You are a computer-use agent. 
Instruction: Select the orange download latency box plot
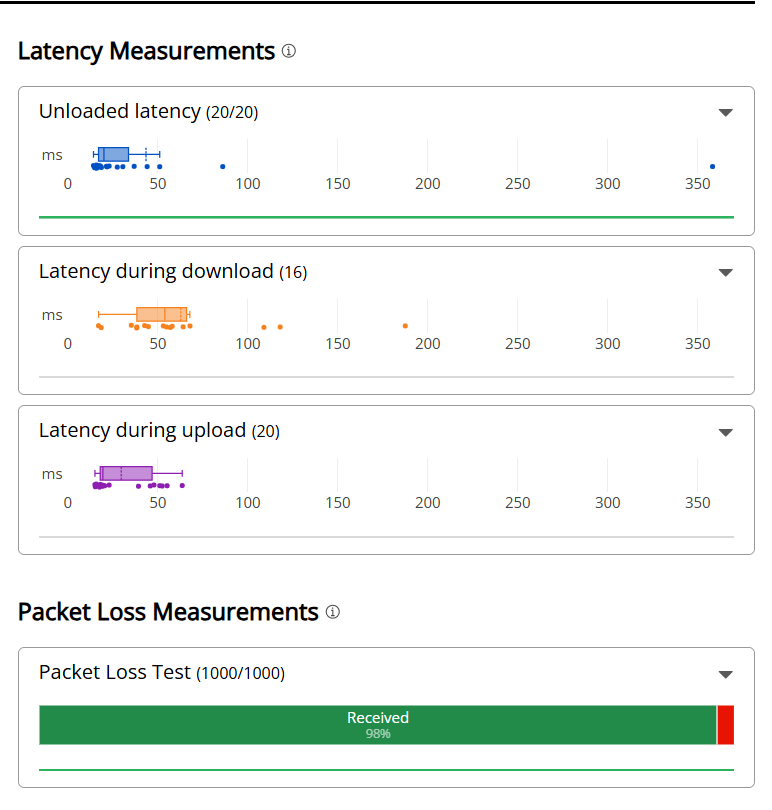pos(161,314)
